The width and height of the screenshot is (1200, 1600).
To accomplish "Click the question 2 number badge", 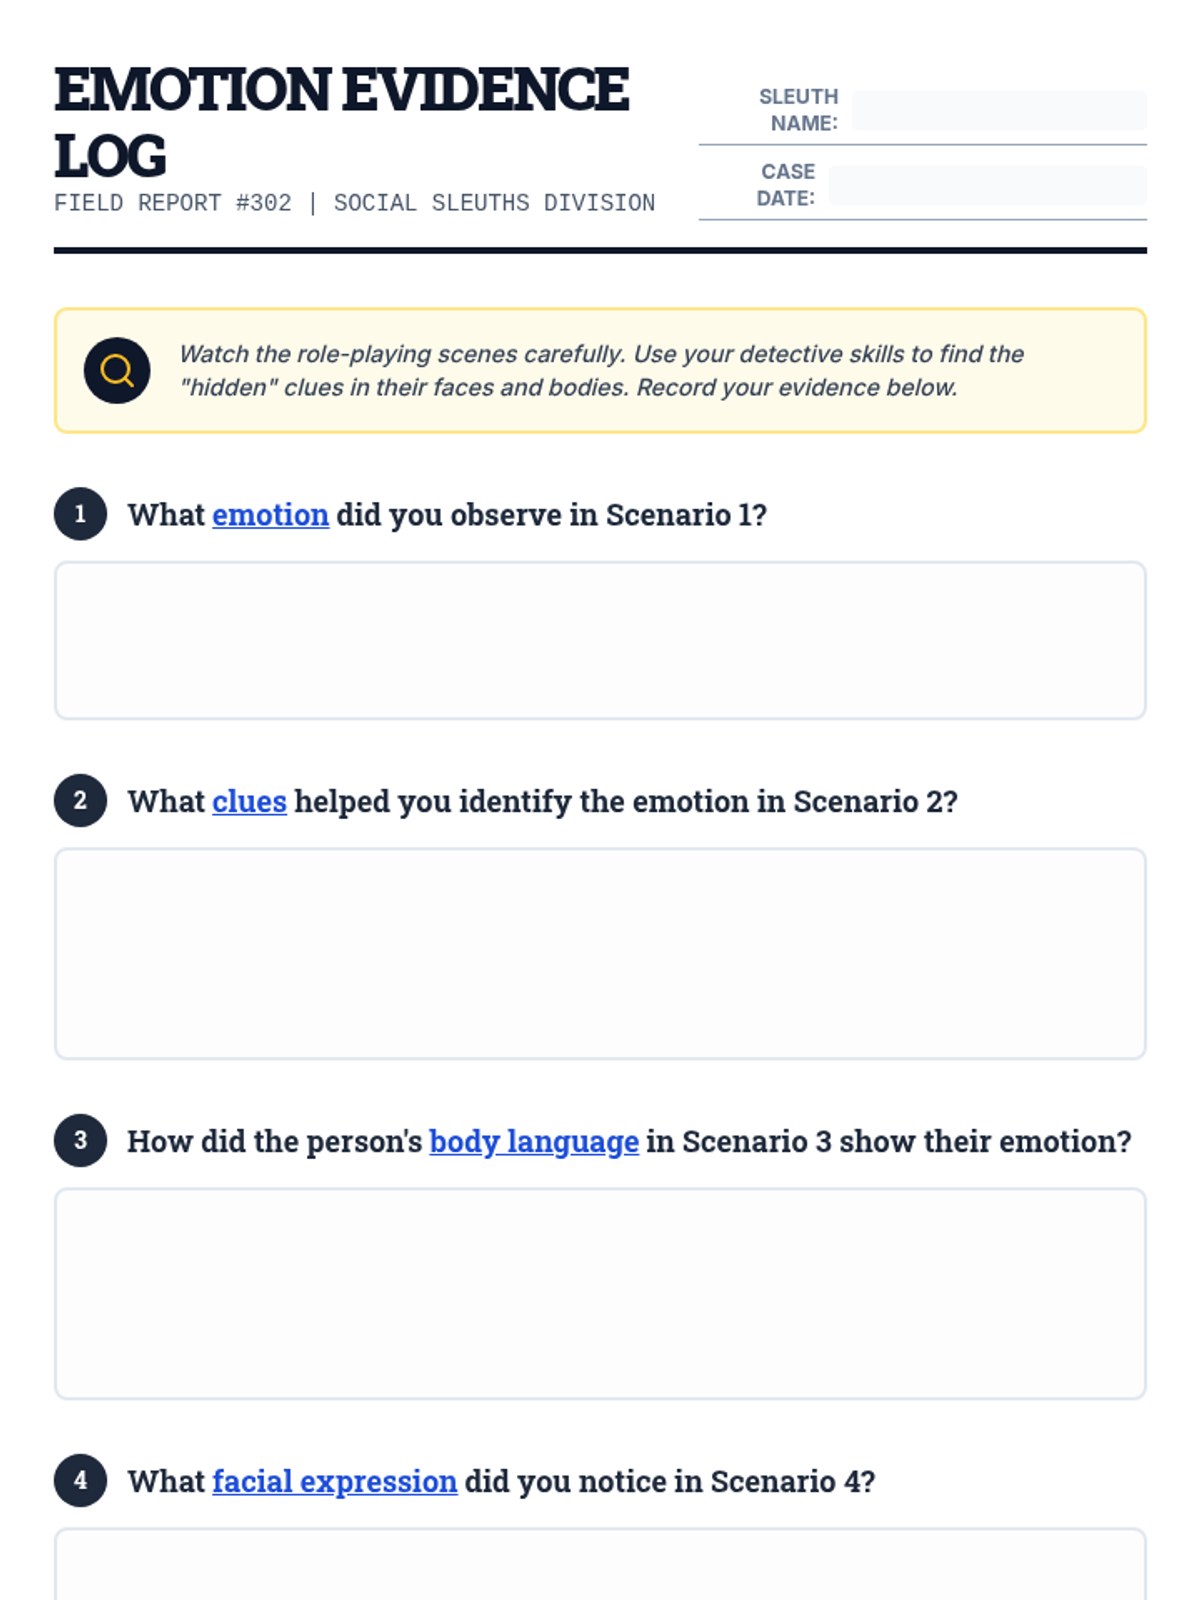I will (81, 800).
